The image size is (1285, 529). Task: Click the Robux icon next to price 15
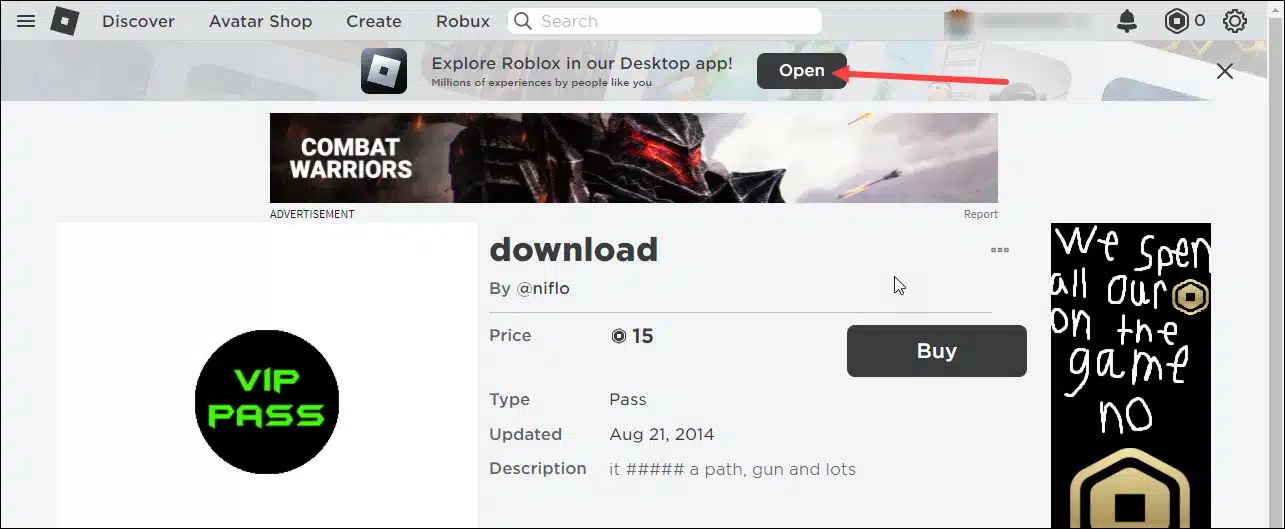click(619, 337)
